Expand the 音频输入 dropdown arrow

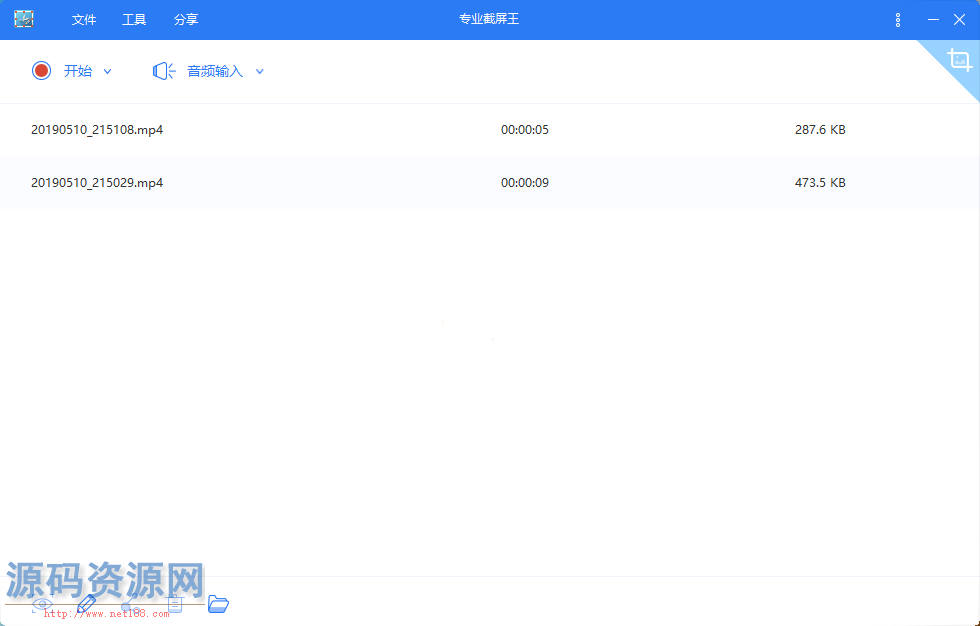coord(260,71)
